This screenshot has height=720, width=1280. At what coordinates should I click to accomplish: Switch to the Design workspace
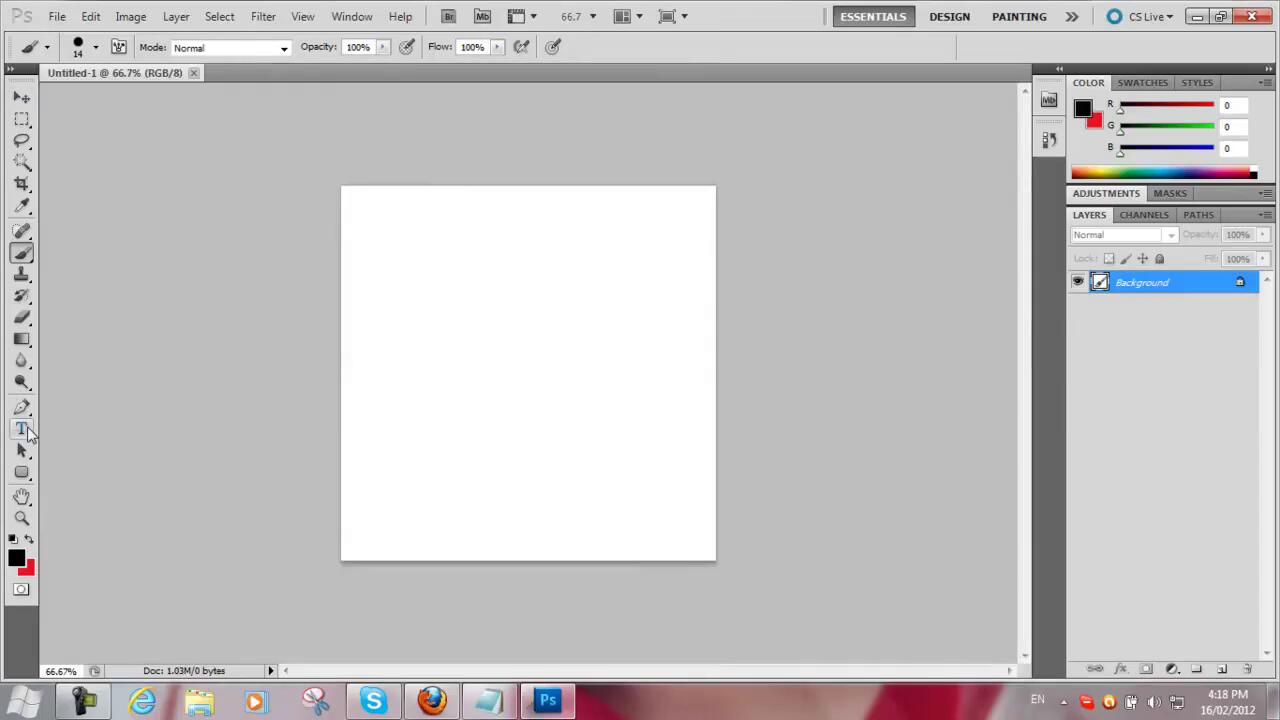coord(949,16)
